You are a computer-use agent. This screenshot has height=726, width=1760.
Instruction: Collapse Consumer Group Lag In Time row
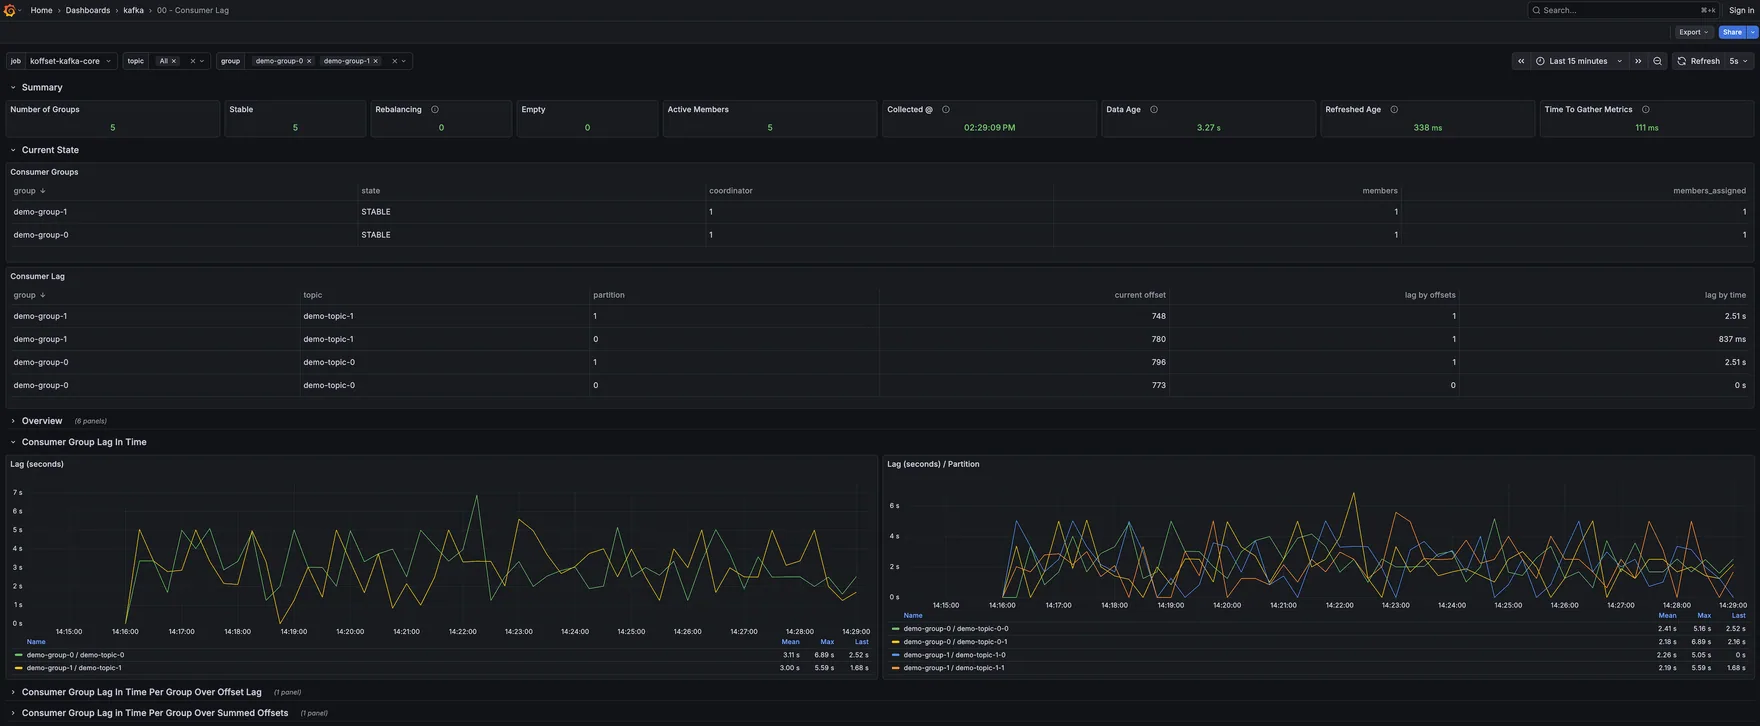click(13, 442)
